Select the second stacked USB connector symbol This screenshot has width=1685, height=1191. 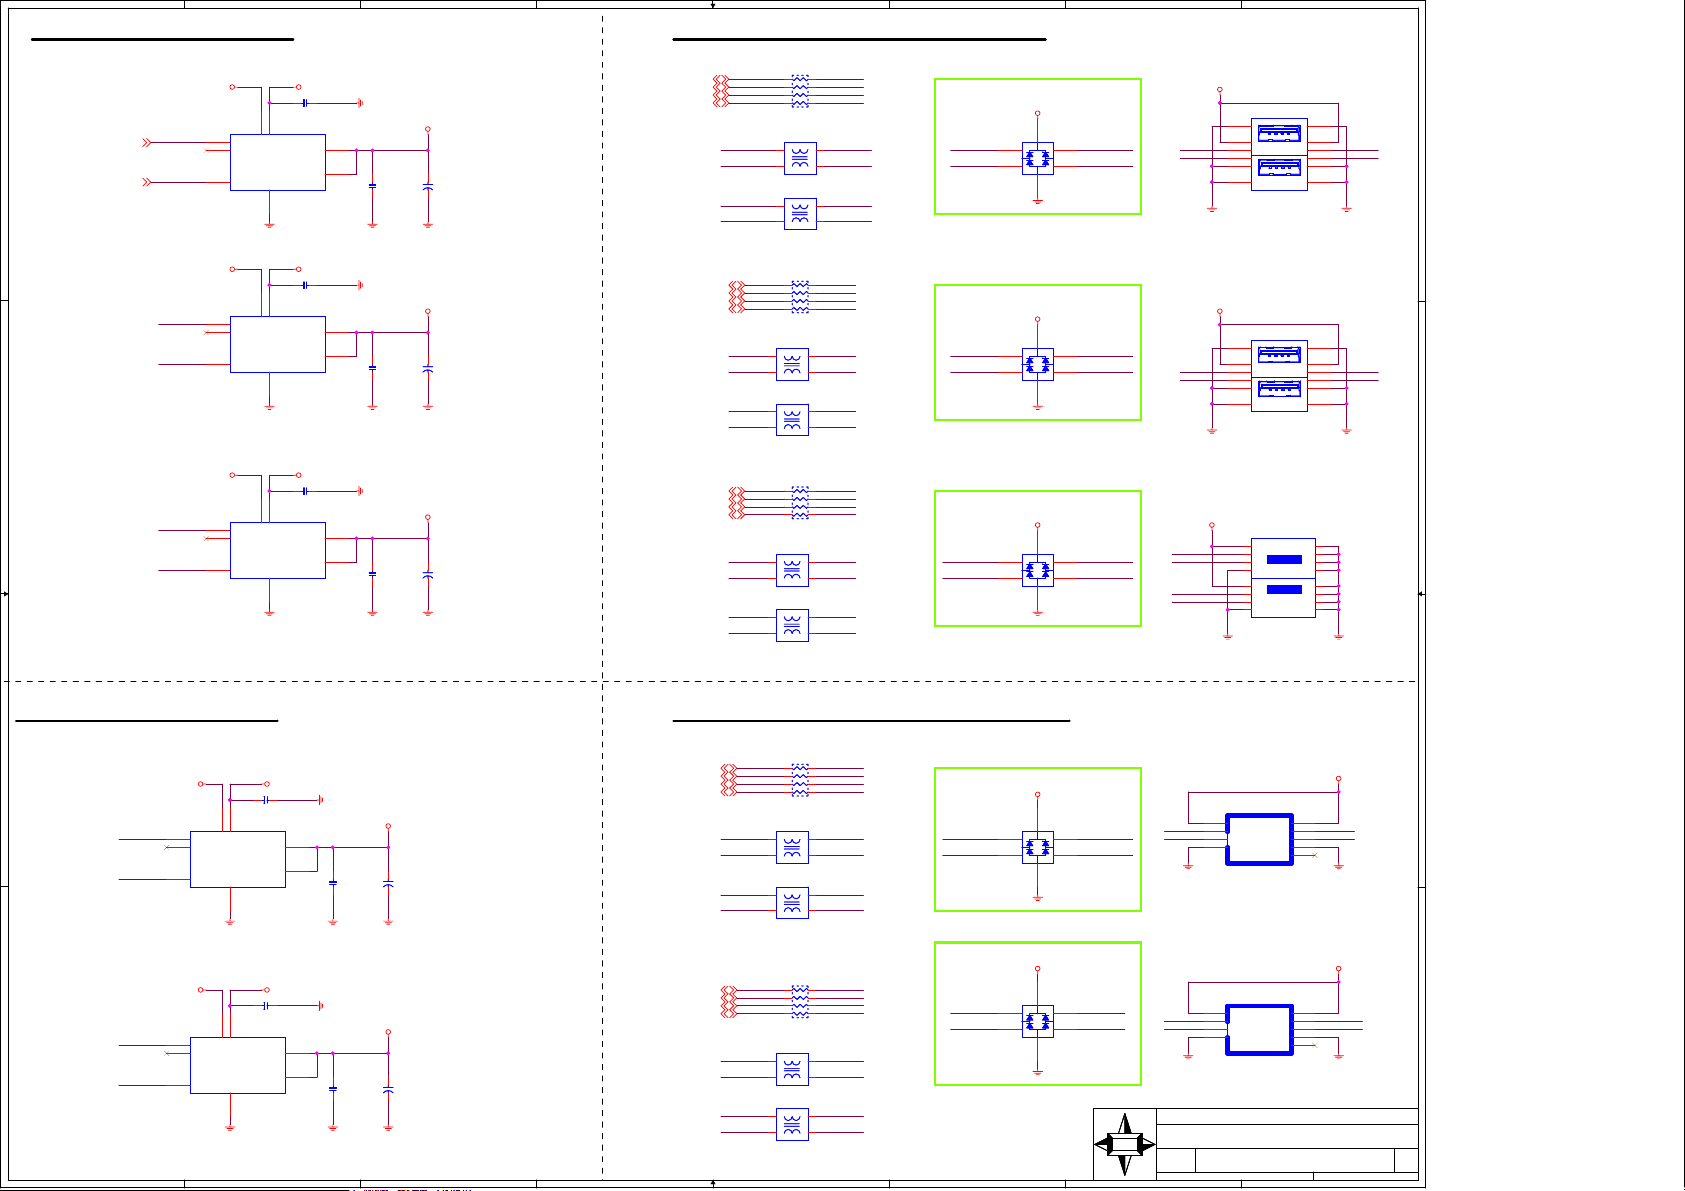1279,375
